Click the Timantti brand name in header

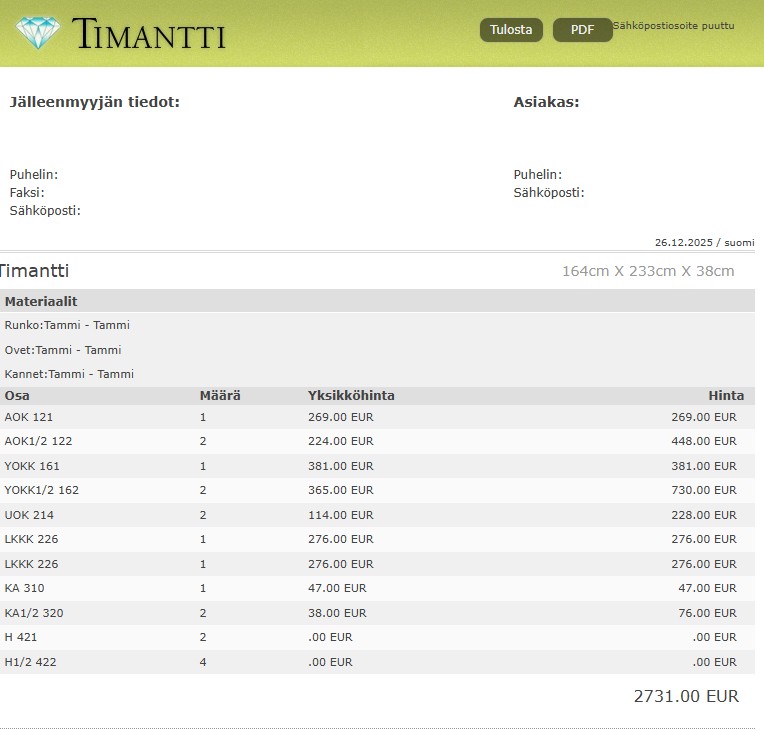pyautogui.click(x=149, y=34)
